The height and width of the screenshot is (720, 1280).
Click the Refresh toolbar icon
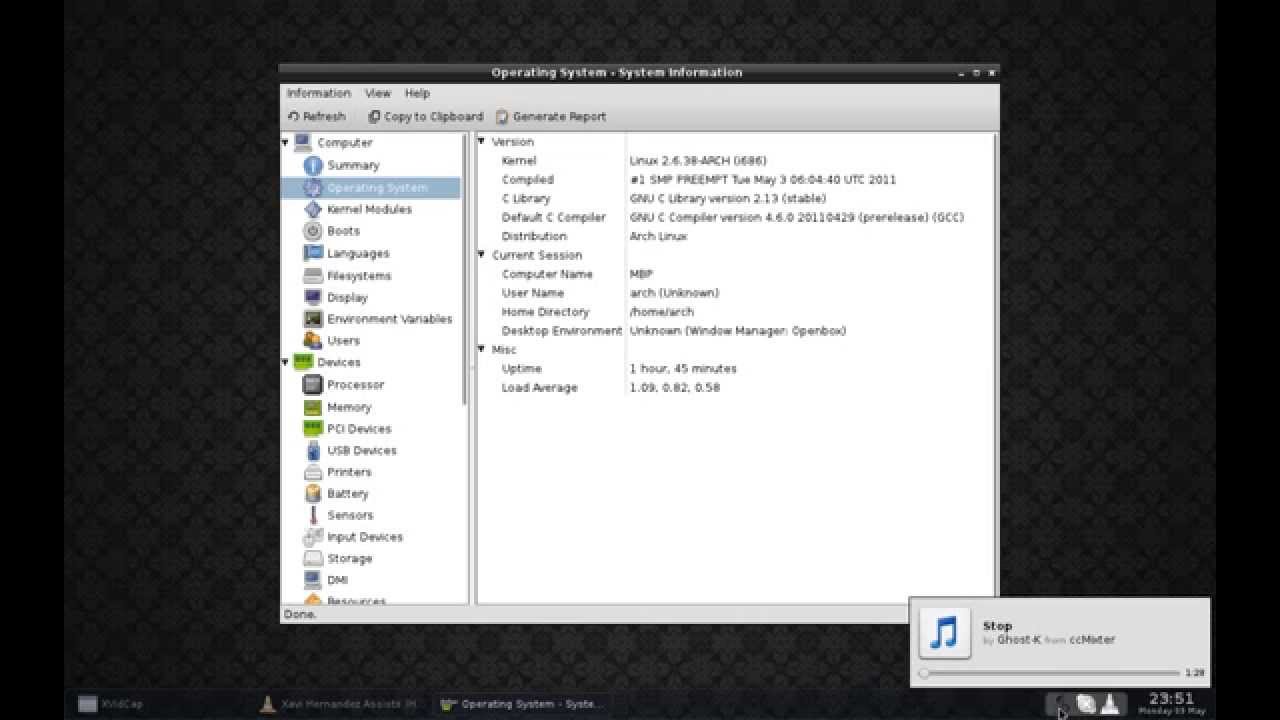coord(293,117)
